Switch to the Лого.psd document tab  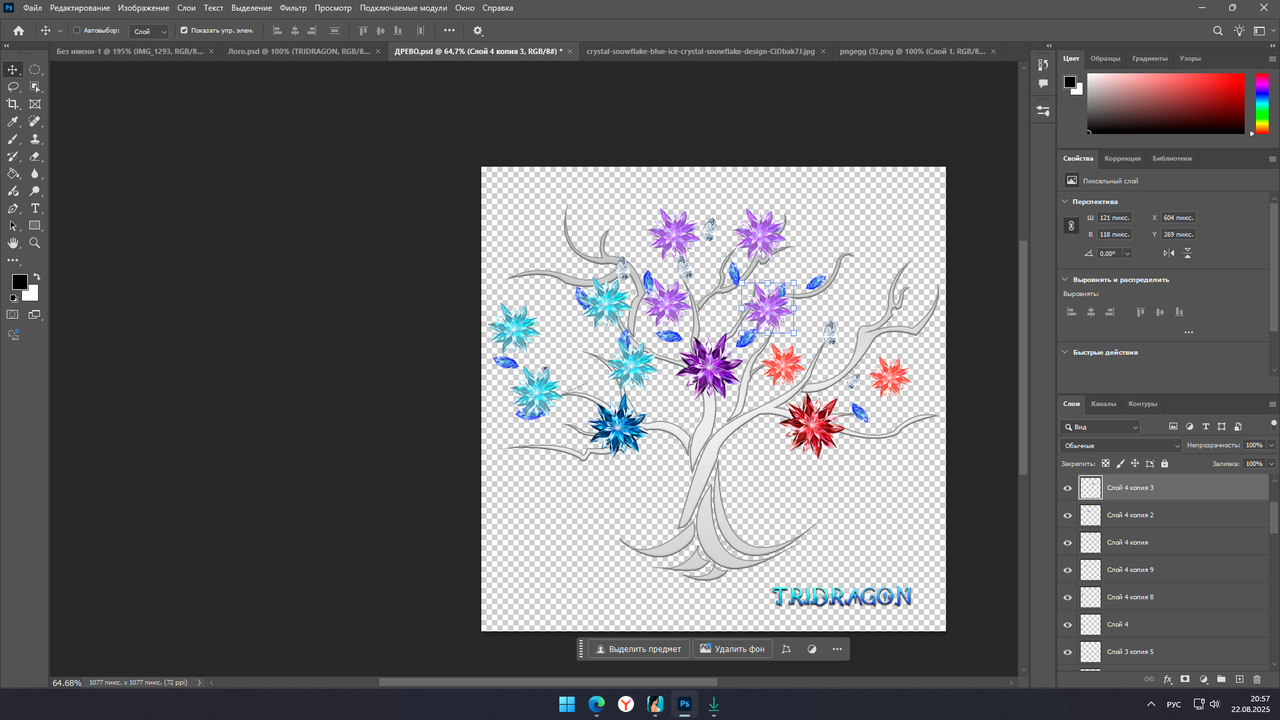coord(298,50)
